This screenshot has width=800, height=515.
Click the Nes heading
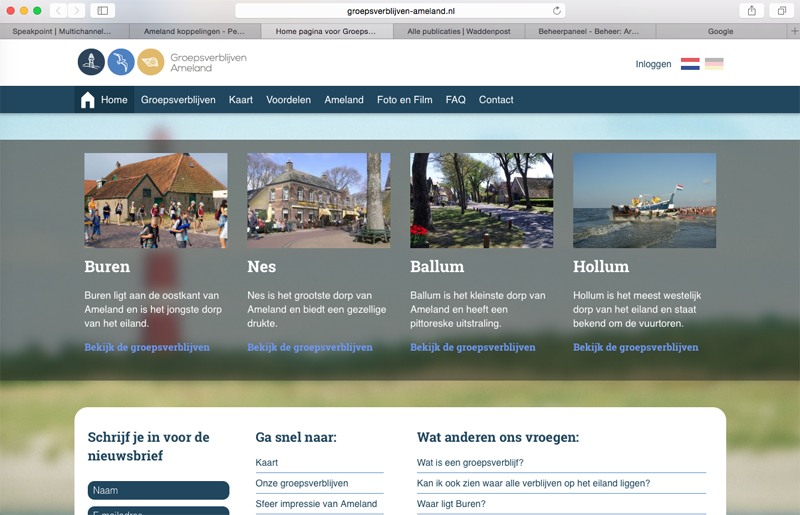[262, 266]
